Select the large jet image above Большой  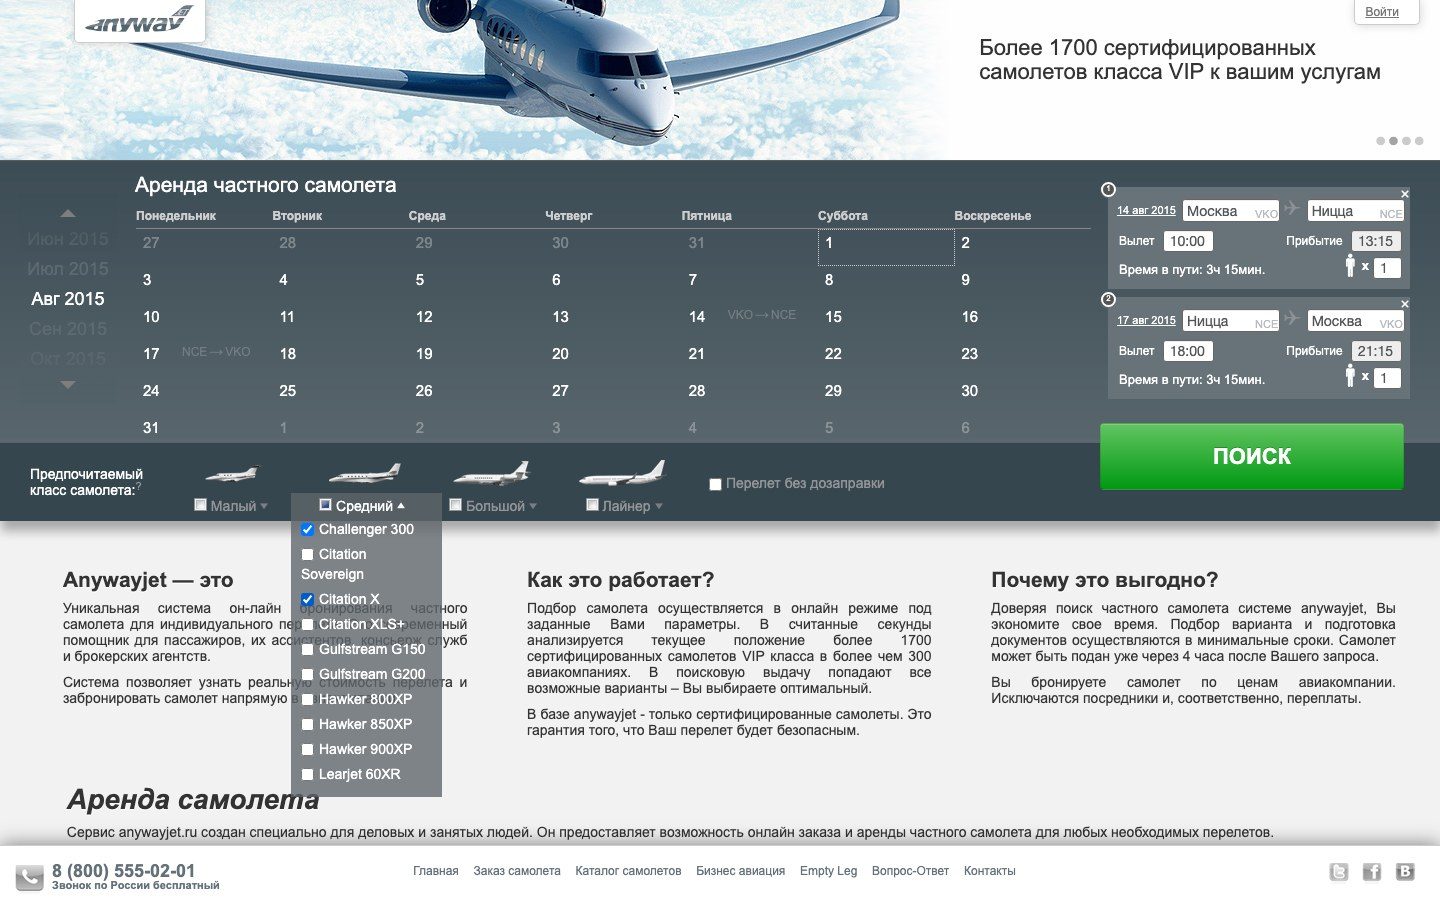tap(491, 471)
